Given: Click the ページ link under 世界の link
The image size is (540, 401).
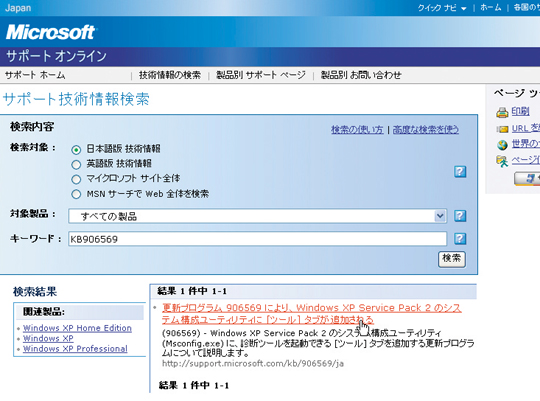Looking at the screenshot, I should tap(526, 160).
